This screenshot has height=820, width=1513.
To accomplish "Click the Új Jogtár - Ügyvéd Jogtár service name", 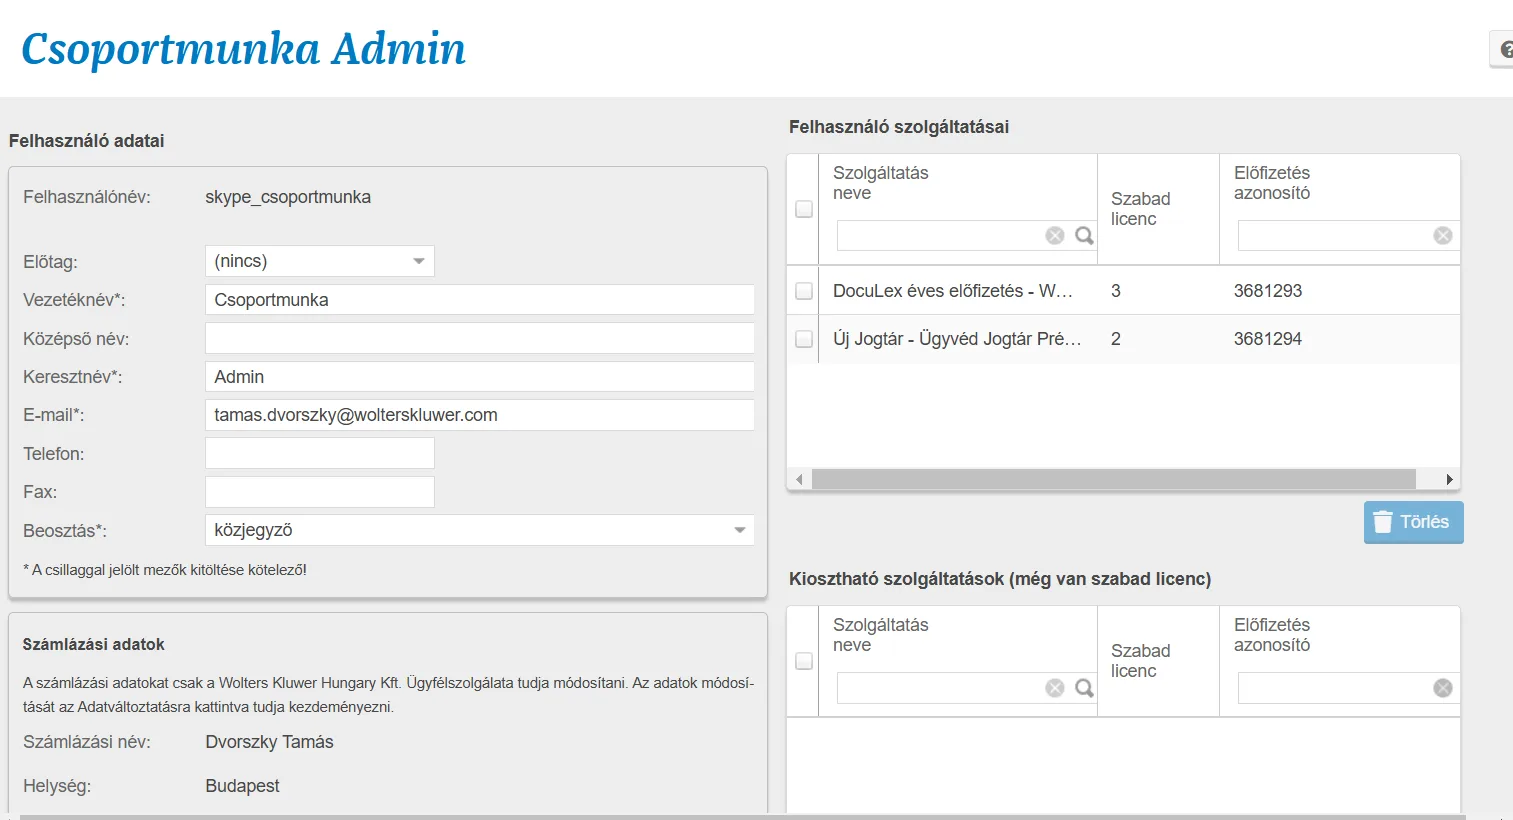I will point(957,339).
